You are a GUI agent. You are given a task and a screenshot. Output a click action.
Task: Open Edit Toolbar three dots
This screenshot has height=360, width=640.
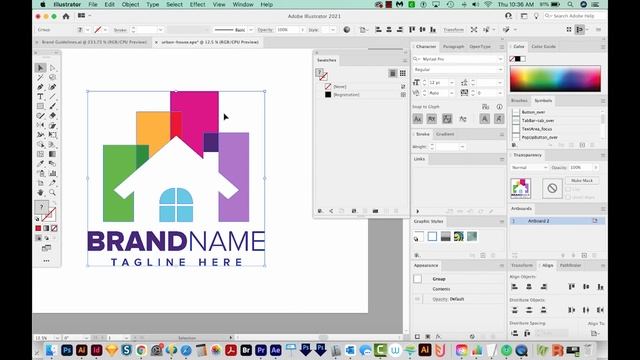pos(47,261)
